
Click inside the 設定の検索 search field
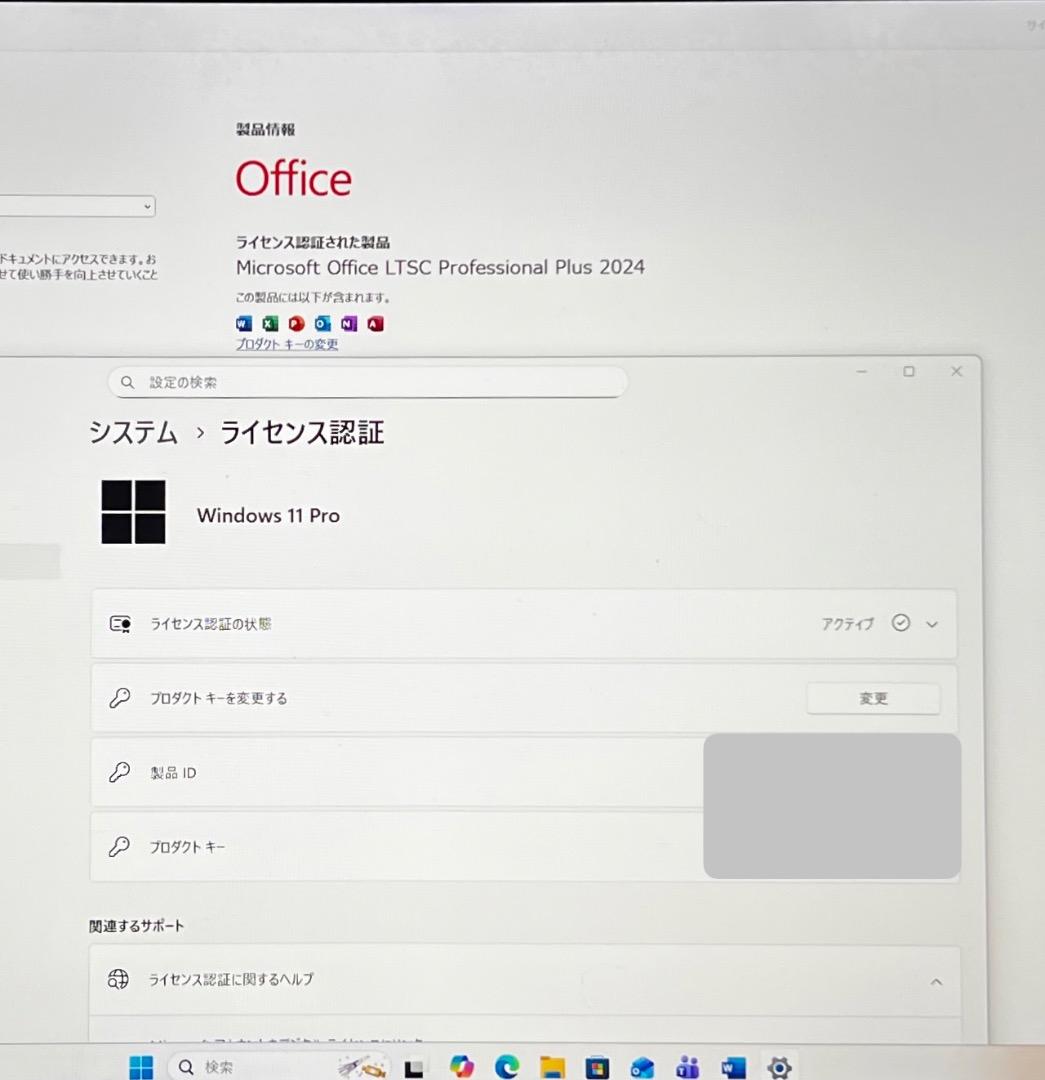[365, 382]
